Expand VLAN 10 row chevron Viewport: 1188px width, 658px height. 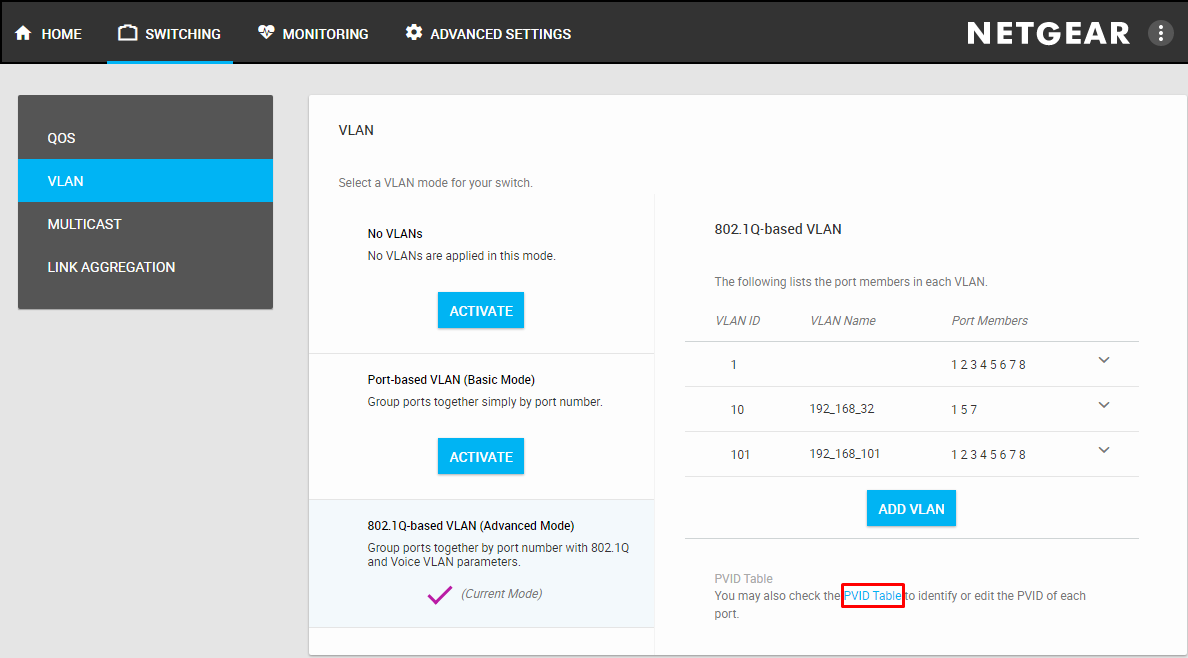click(1104, 405)
